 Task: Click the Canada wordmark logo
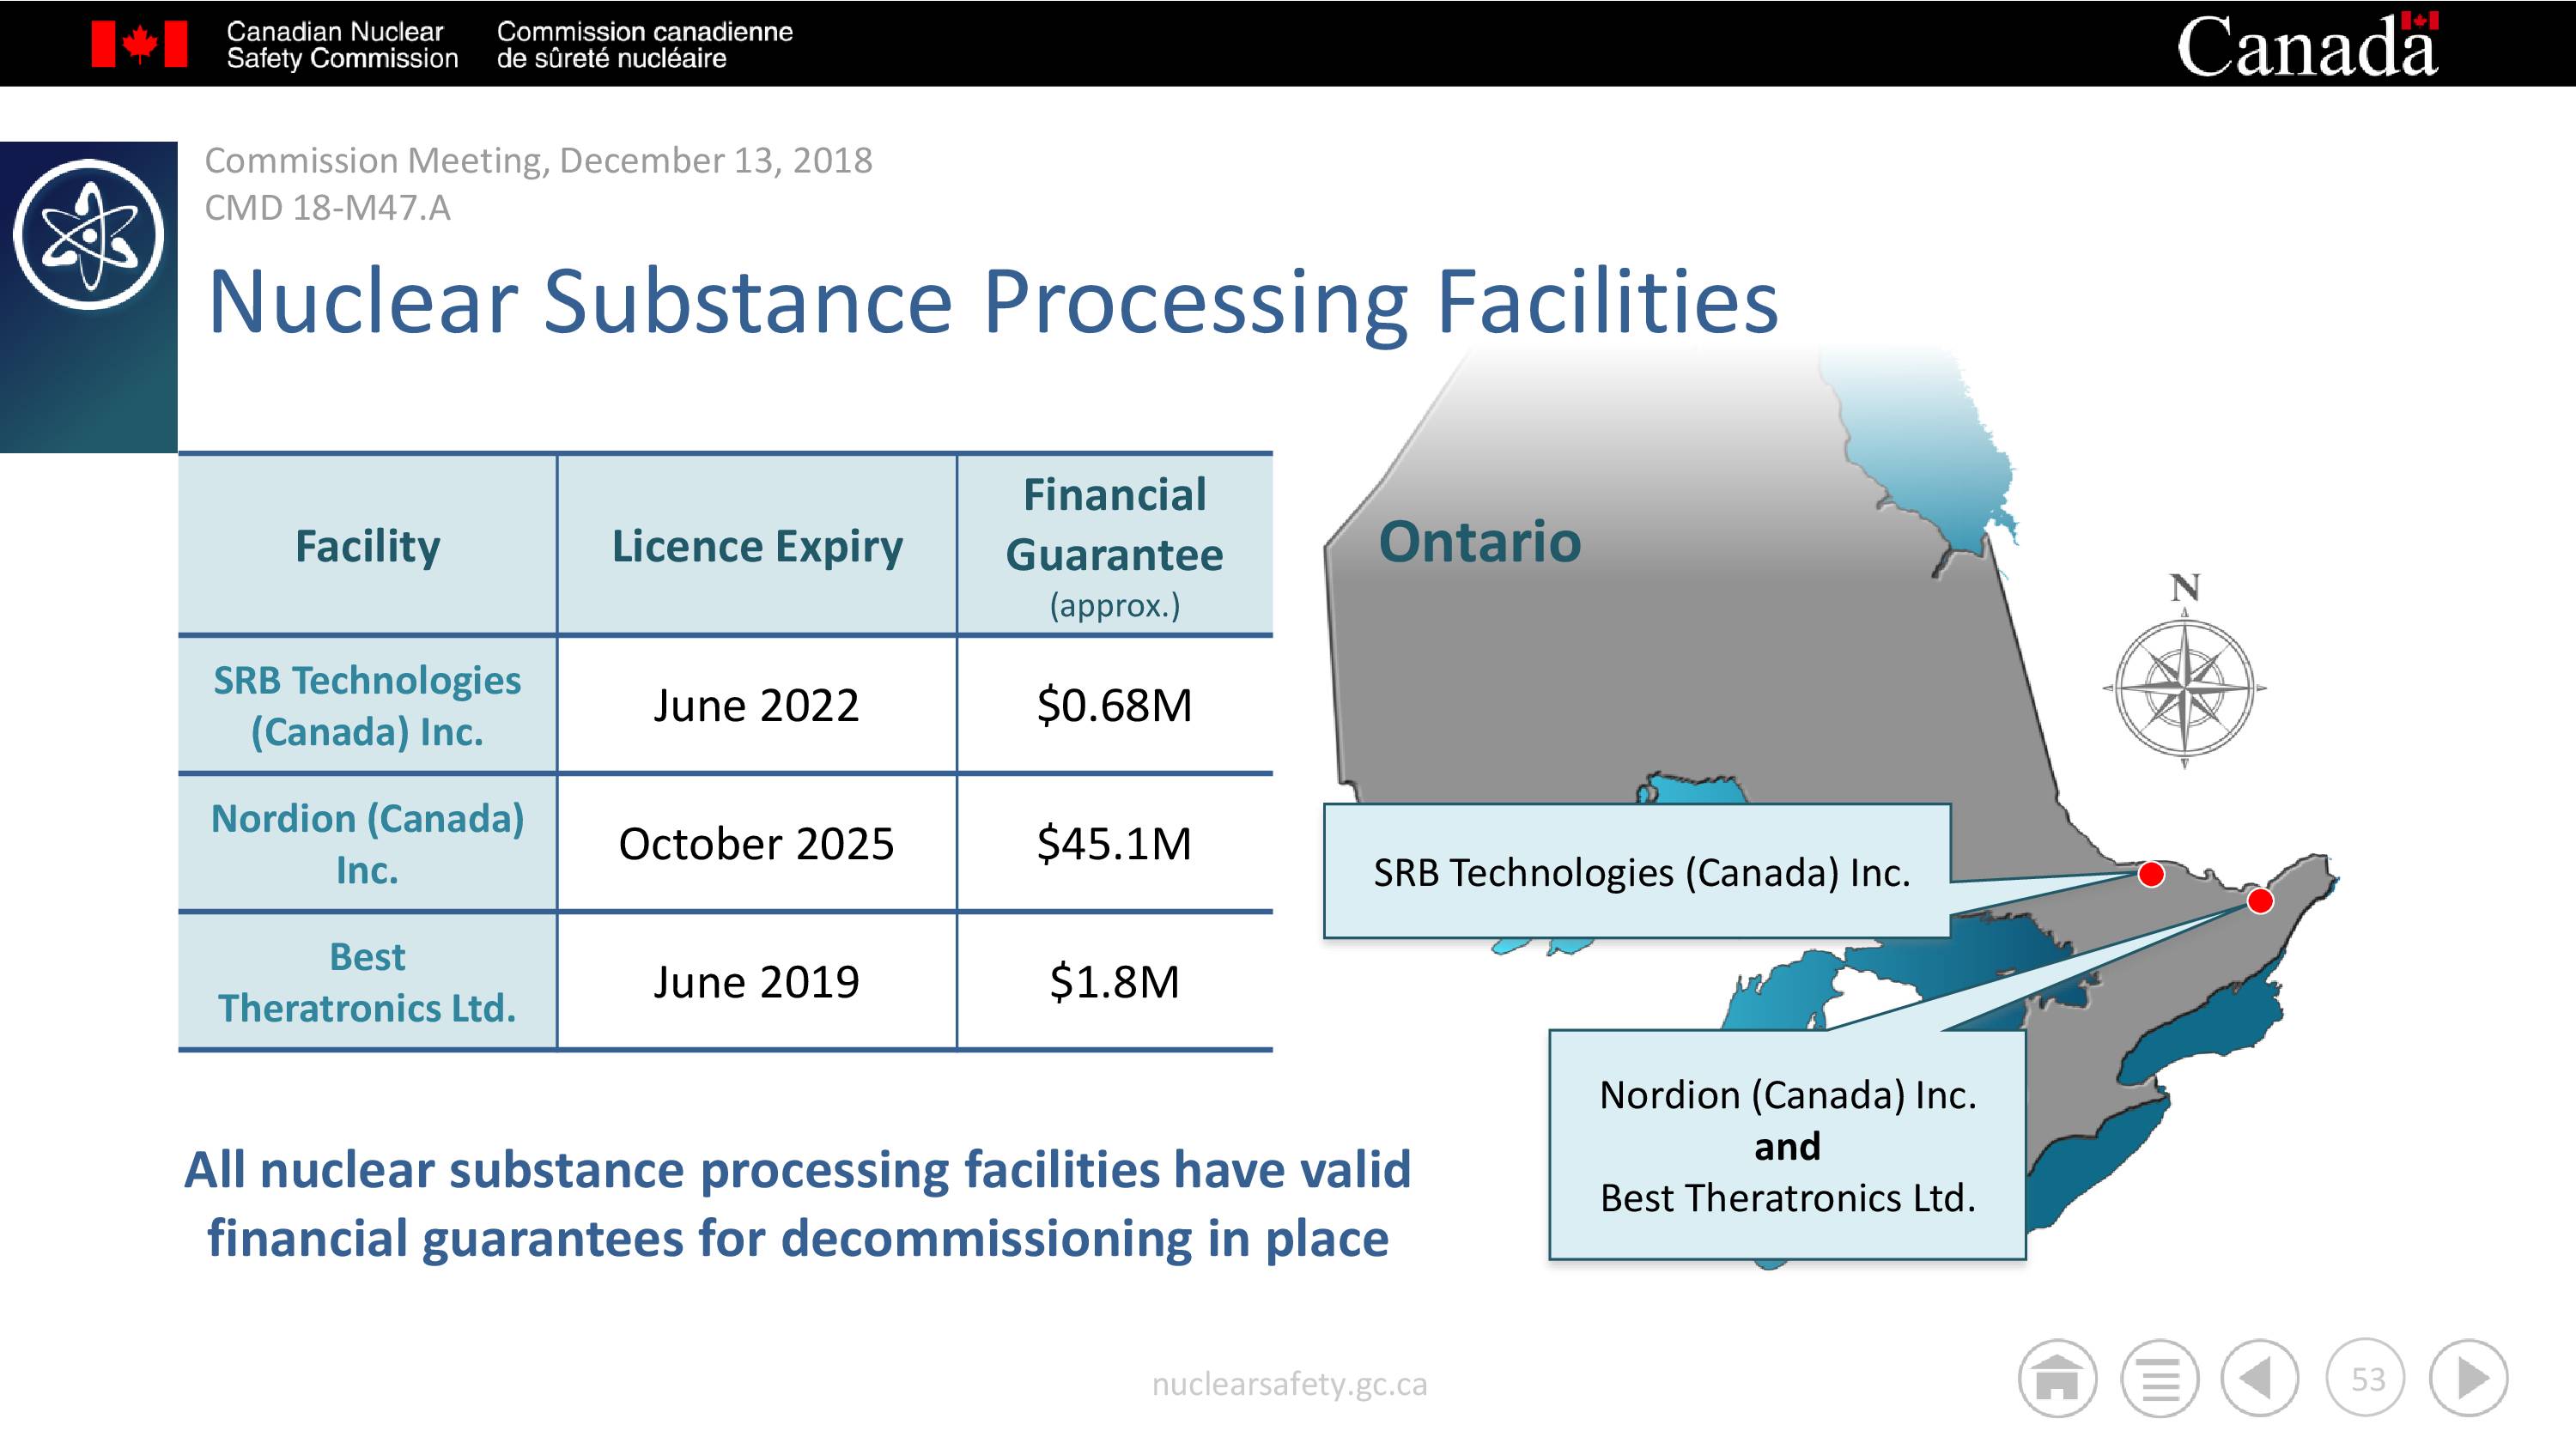(x=2308, y=45)
